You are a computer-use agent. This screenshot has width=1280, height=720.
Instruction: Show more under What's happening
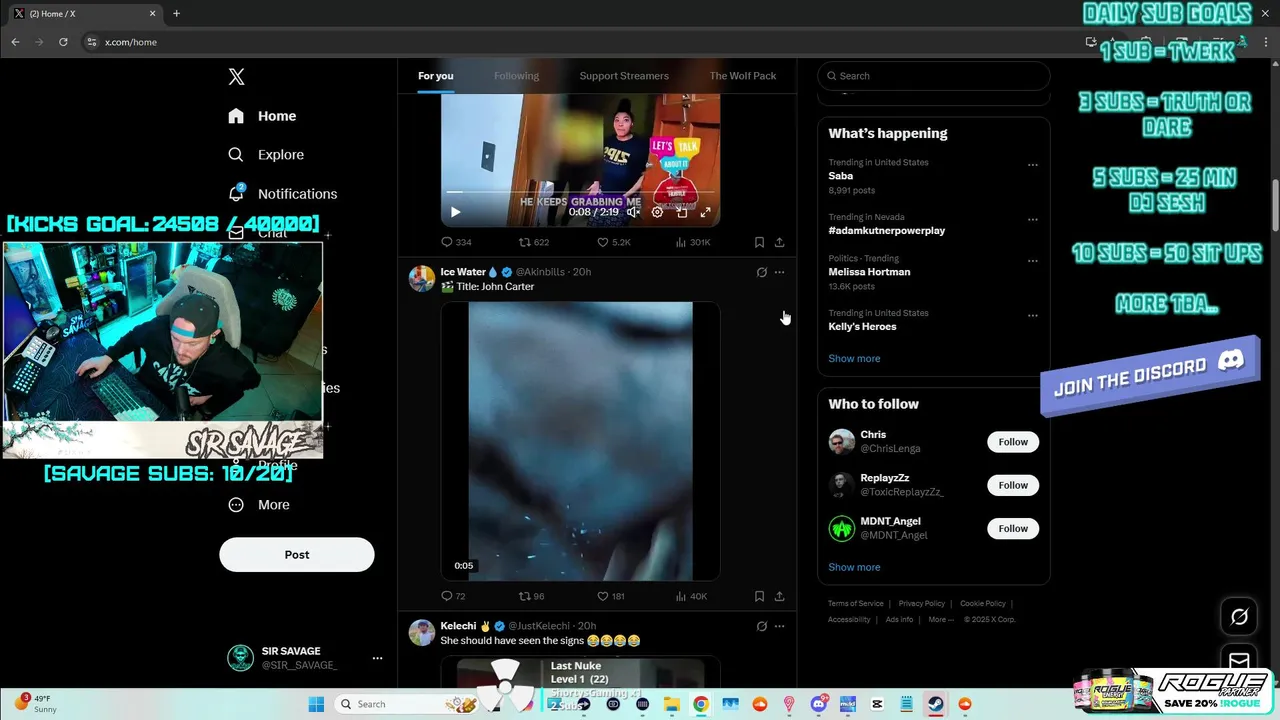[x=854, y=359]
